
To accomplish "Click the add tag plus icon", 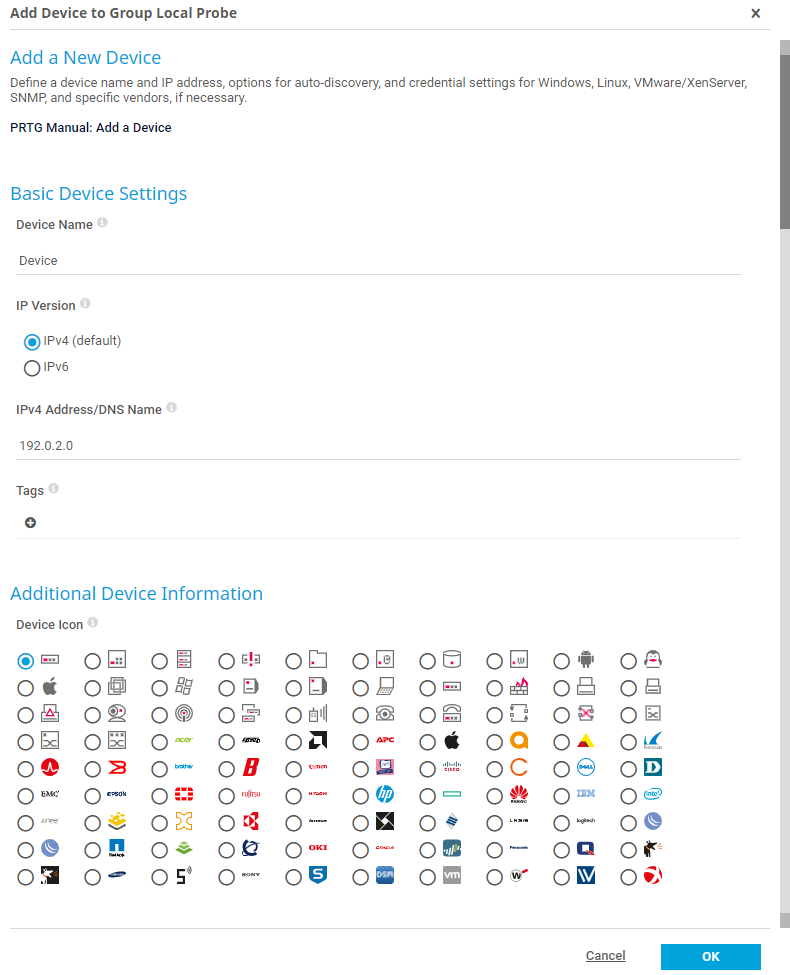I will click(x=30, y=523).
